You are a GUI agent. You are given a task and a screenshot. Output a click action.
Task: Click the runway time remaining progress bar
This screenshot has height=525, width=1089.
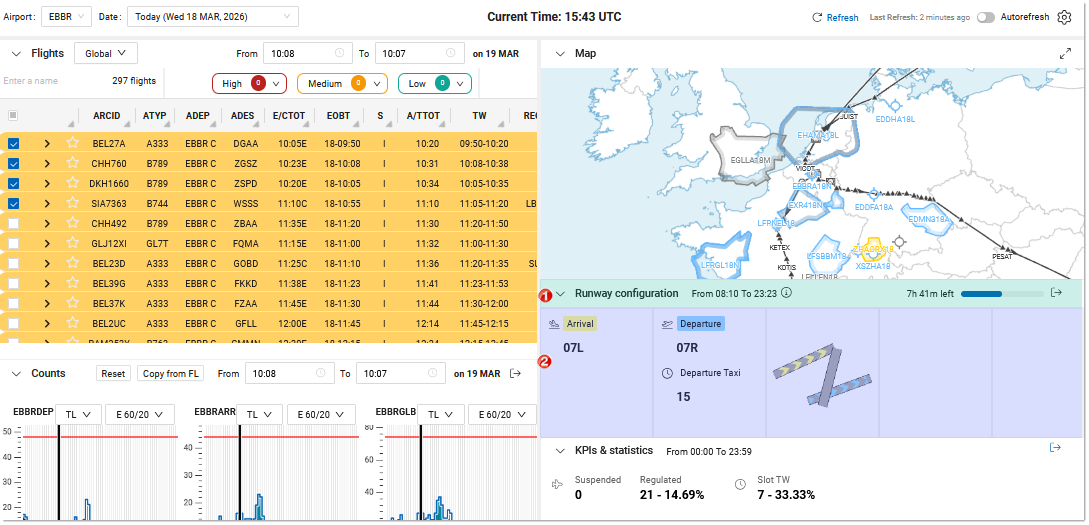point(1002,294)
